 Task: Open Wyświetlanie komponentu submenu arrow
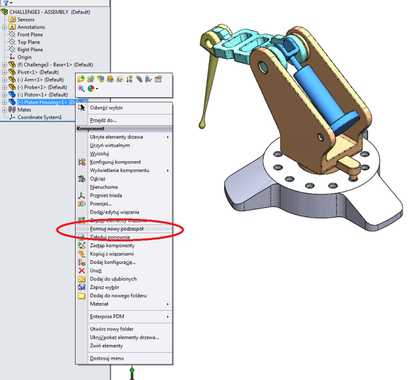point(168,170)
